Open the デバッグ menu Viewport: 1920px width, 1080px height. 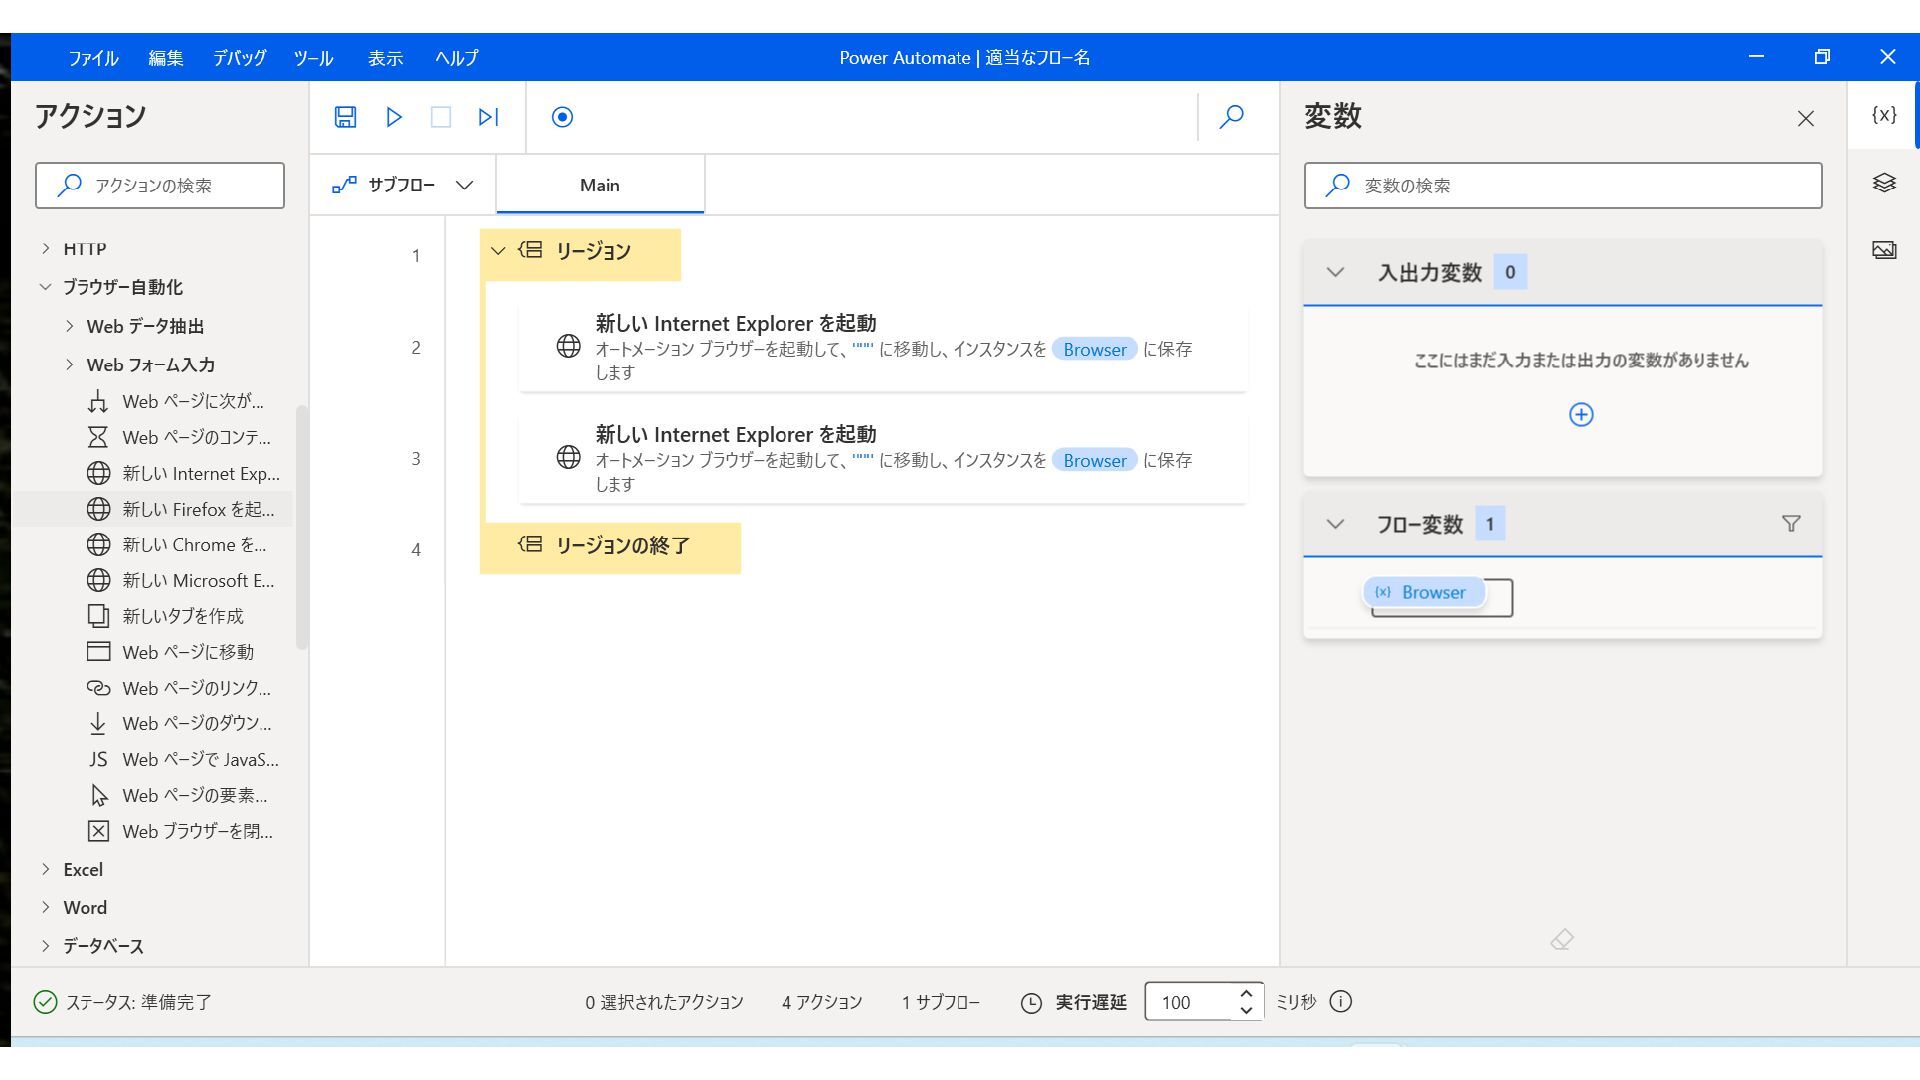click(x=239, y=58)
